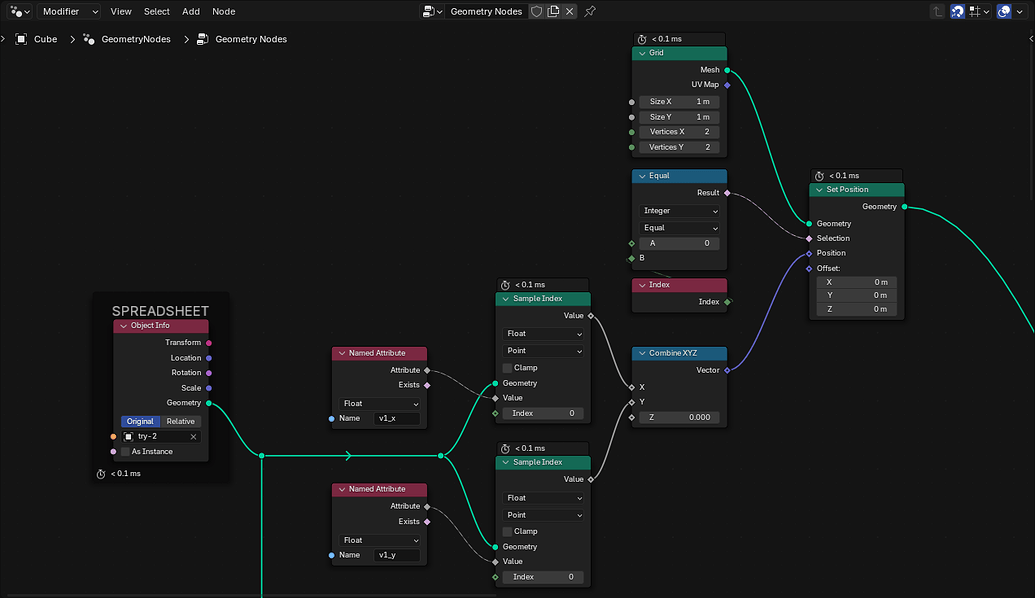Select the Relative transform space
Viewport: 1035px width, 598px height.
coord(180,421)
